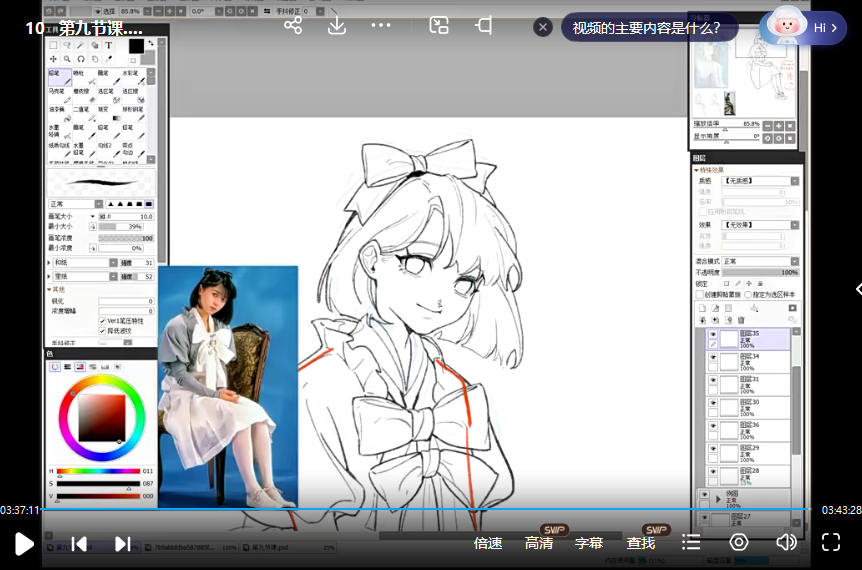Open the 高清 video quality menu
Screen dimensions: 862x570
539,543
